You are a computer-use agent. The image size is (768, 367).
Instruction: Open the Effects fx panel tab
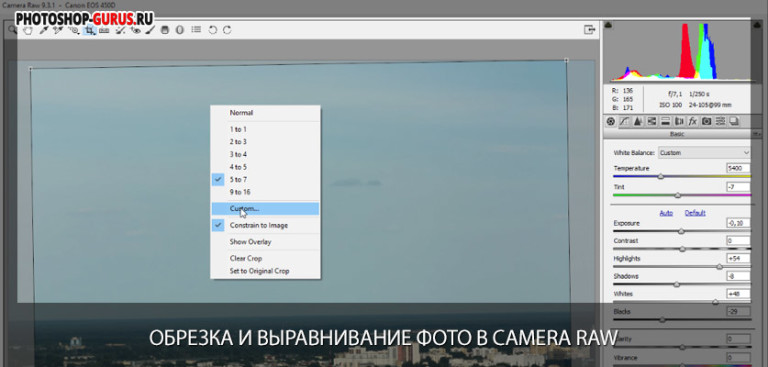(x=693, y=121)
